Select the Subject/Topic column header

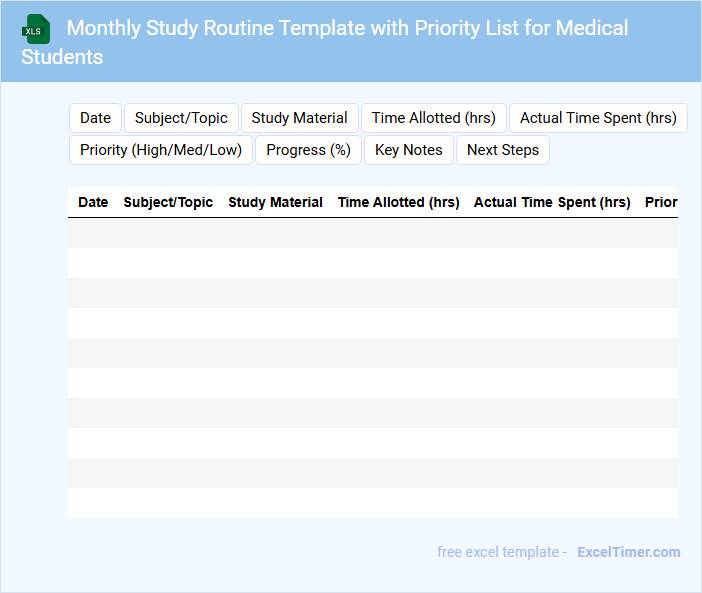(x=168, y=202)
